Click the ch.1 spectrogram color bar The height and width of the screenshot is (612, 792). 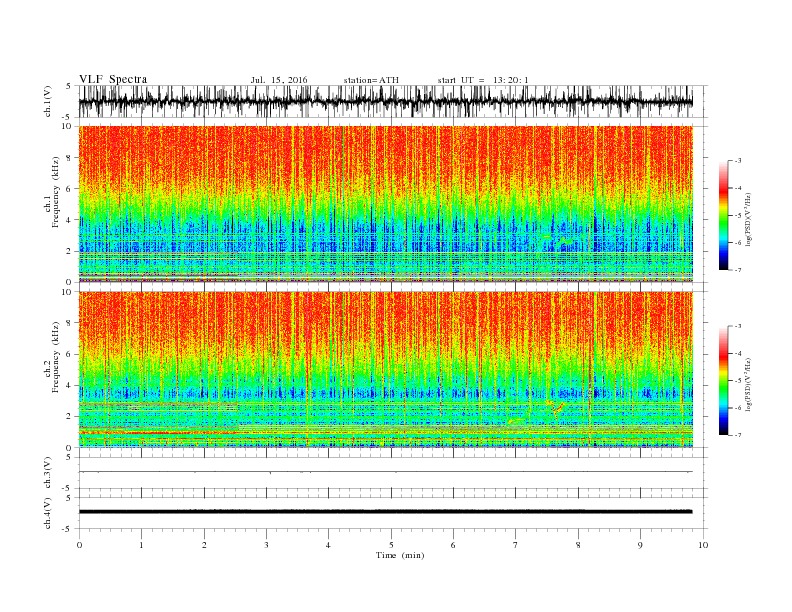coord(723,215)
